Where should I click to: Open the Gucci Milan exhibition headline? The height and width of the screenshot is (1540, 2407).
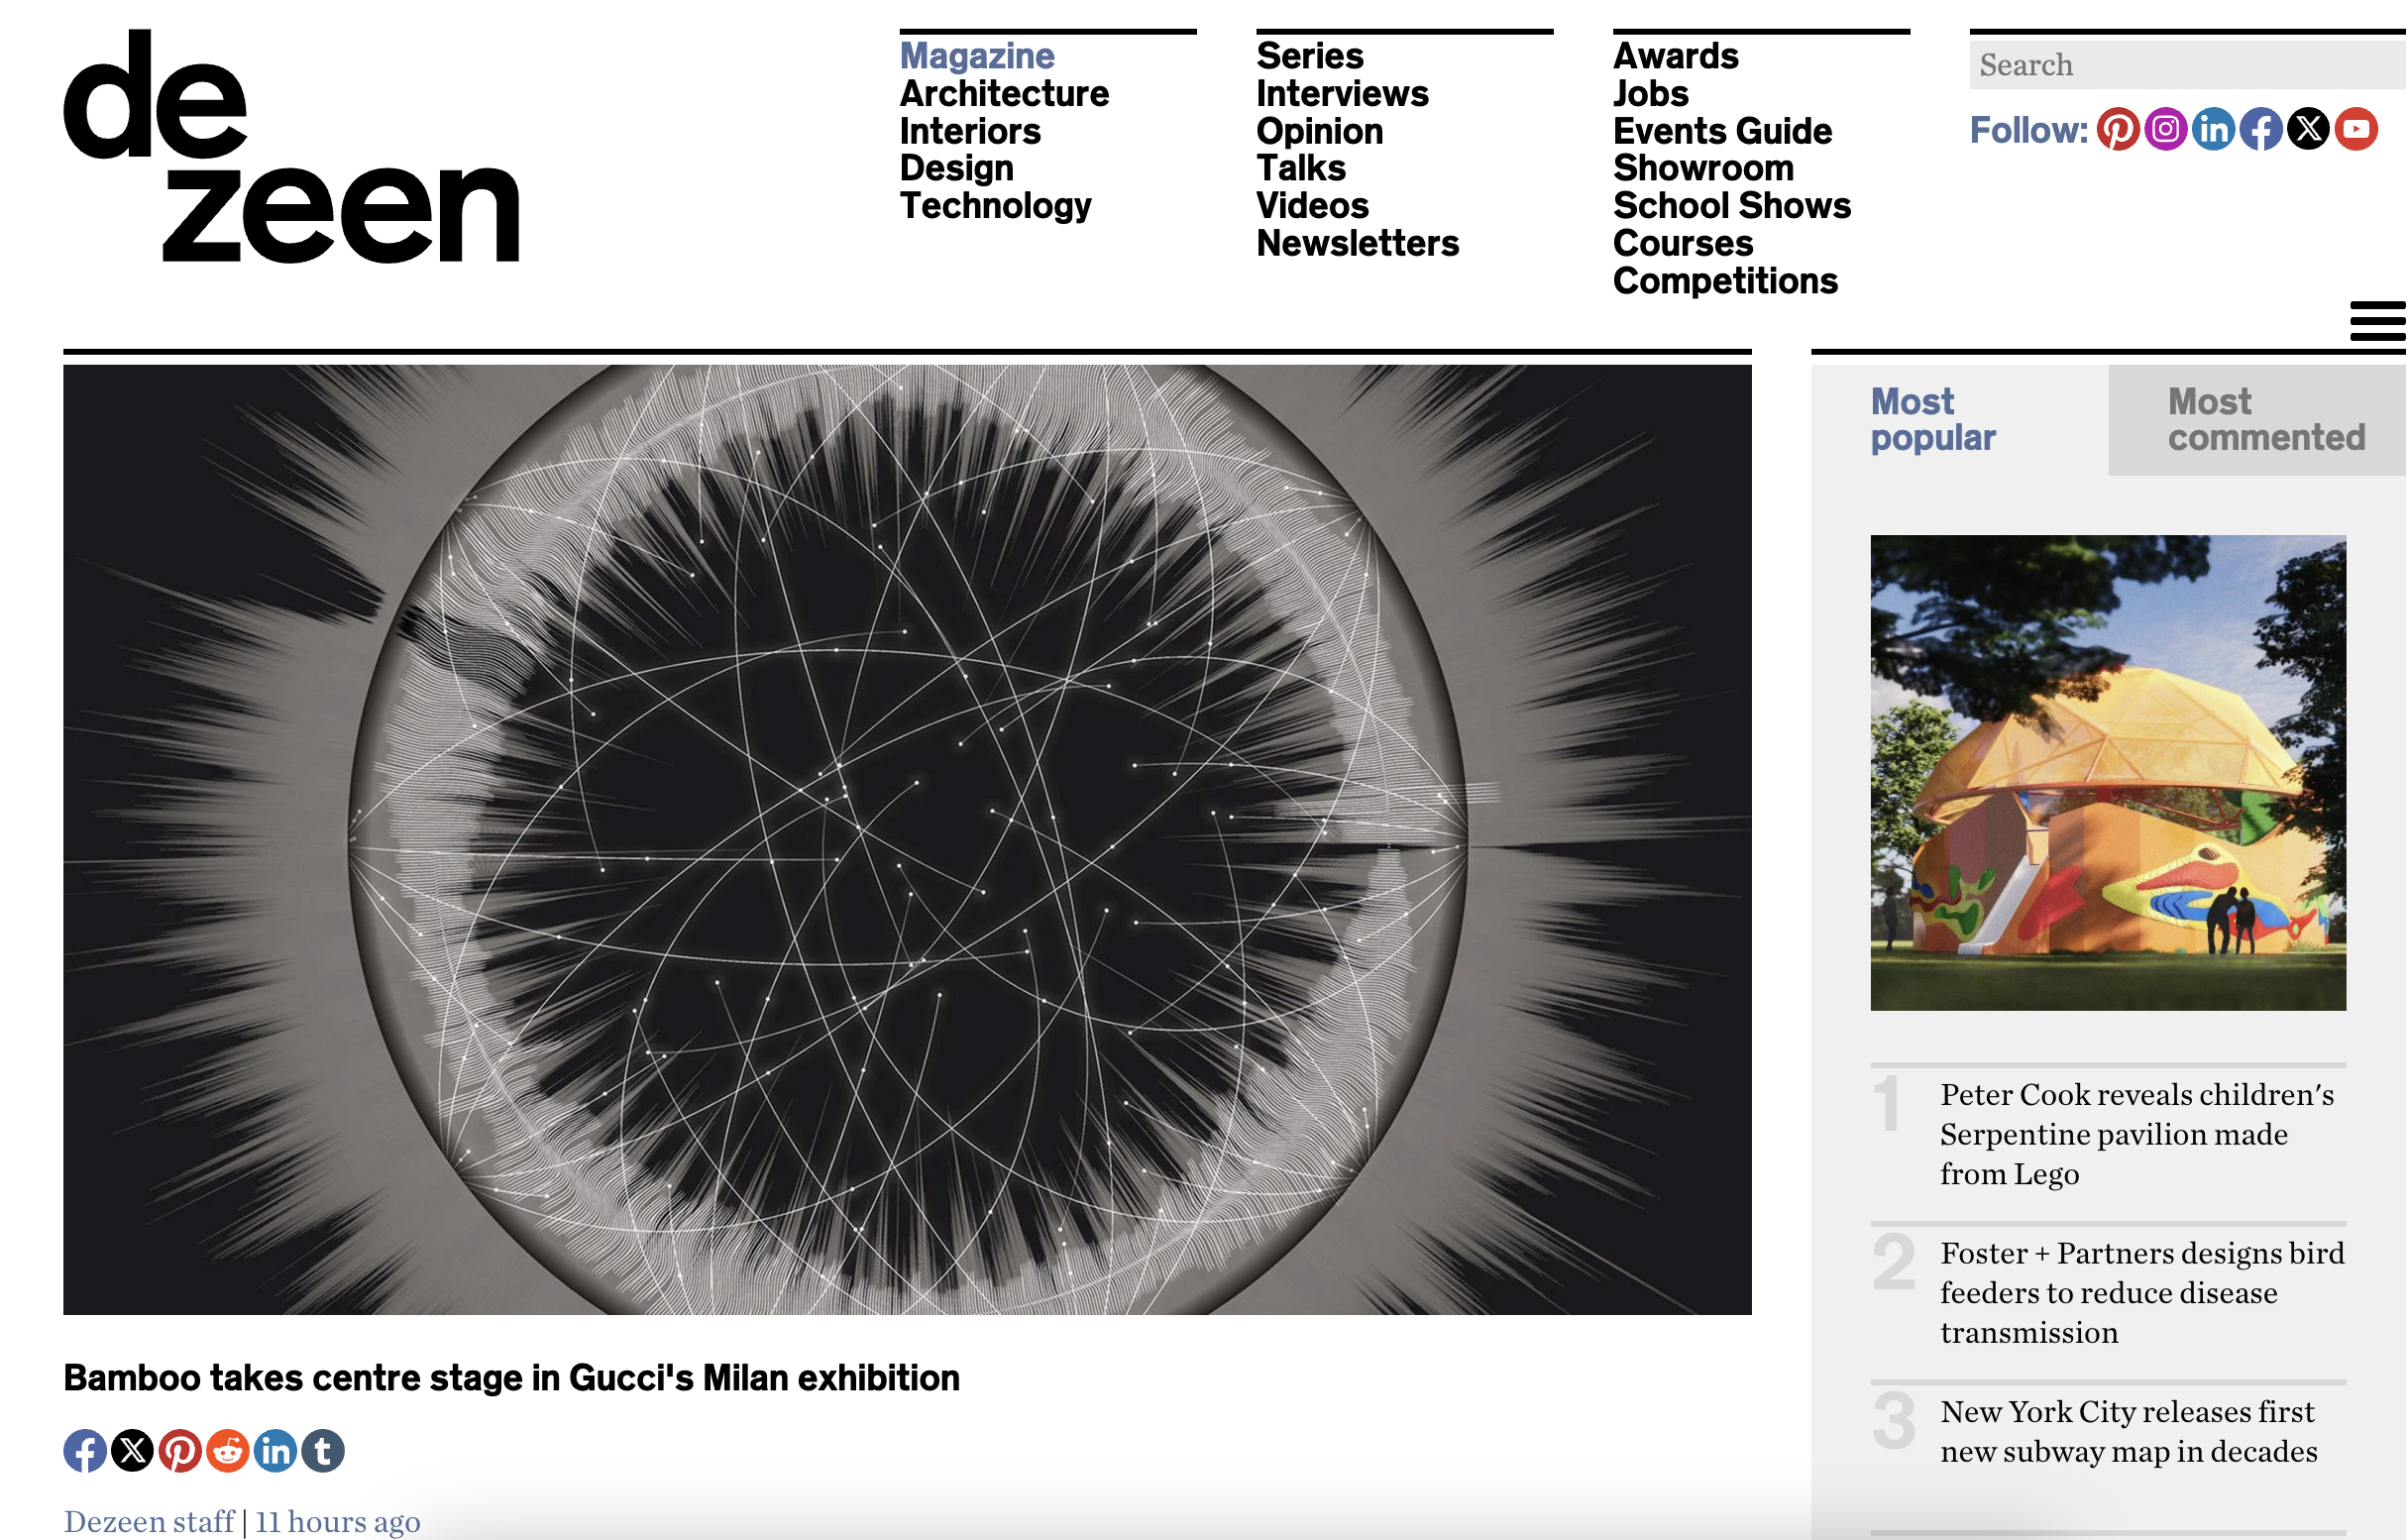pos(512,1378)
